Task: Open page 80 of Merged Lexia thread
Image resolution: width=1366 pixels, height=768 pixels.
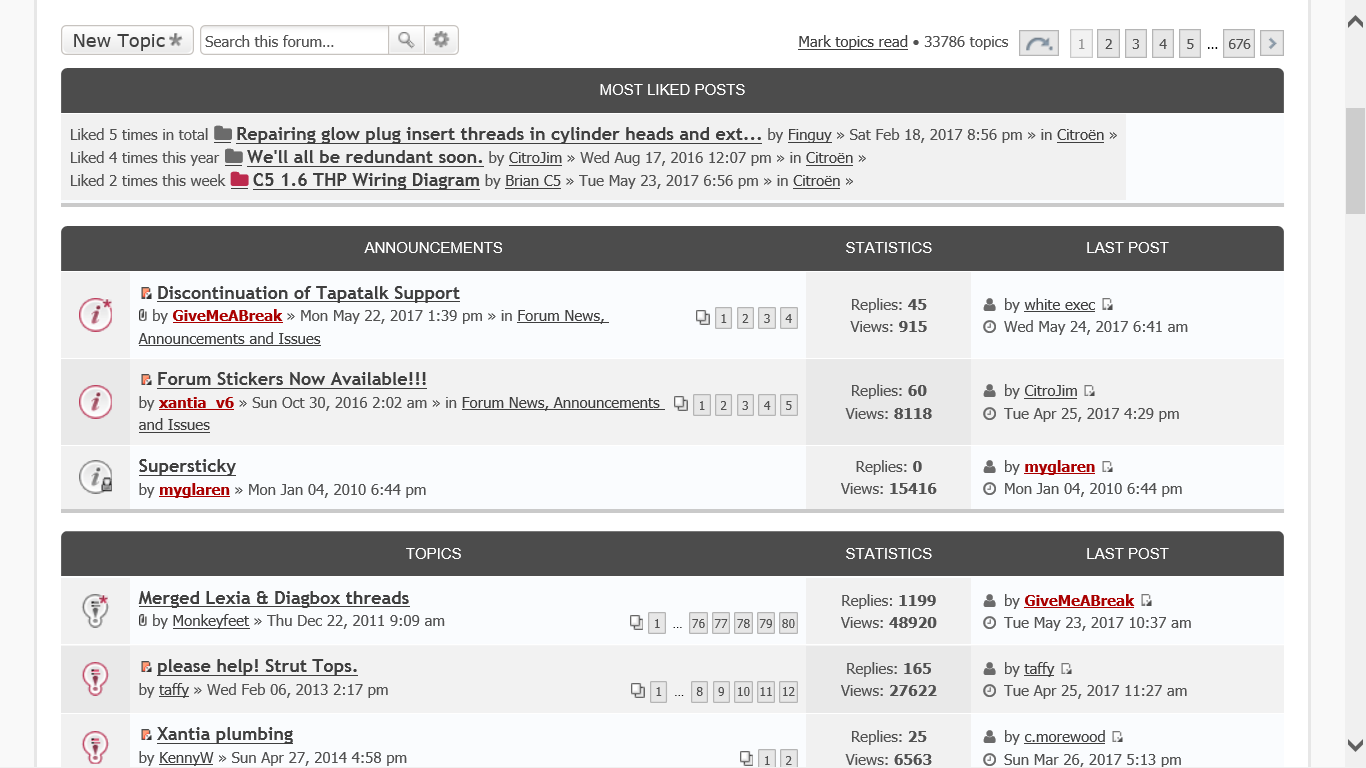Action: [x=788, y=623]
